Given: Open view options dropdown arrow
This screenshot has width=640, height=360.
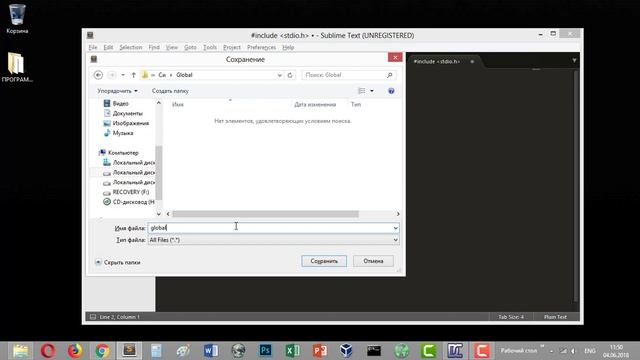Looking at the screenshot, I should pos(372,91).
